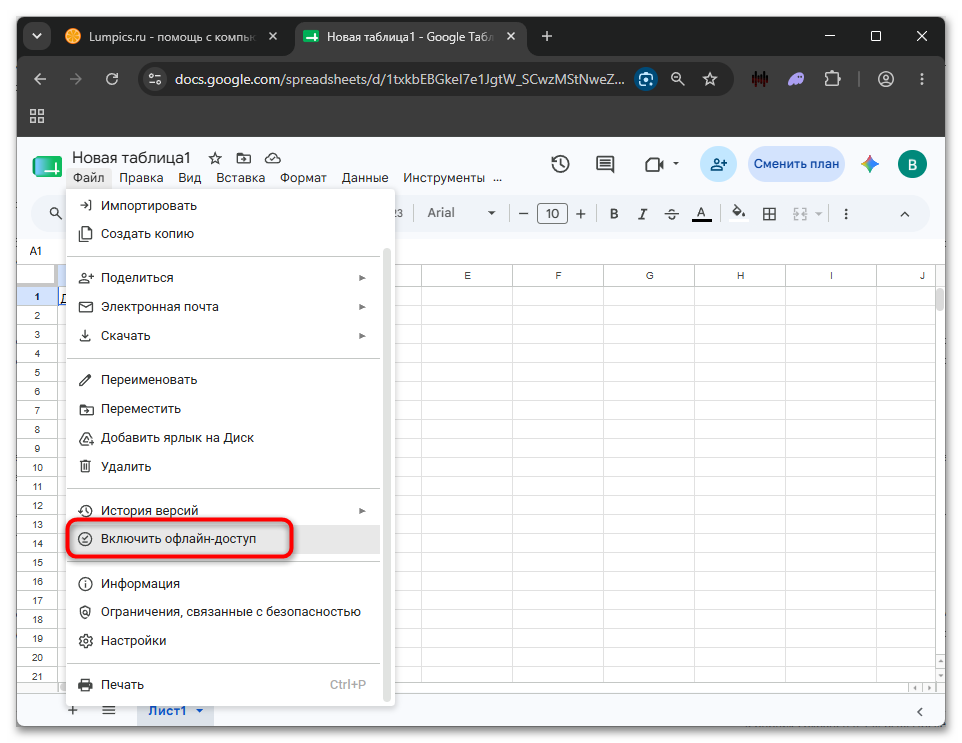The image size is (962, 743).
Task: Switch to the Lumpics.ru browser tab
Action: tap(171, 37)
